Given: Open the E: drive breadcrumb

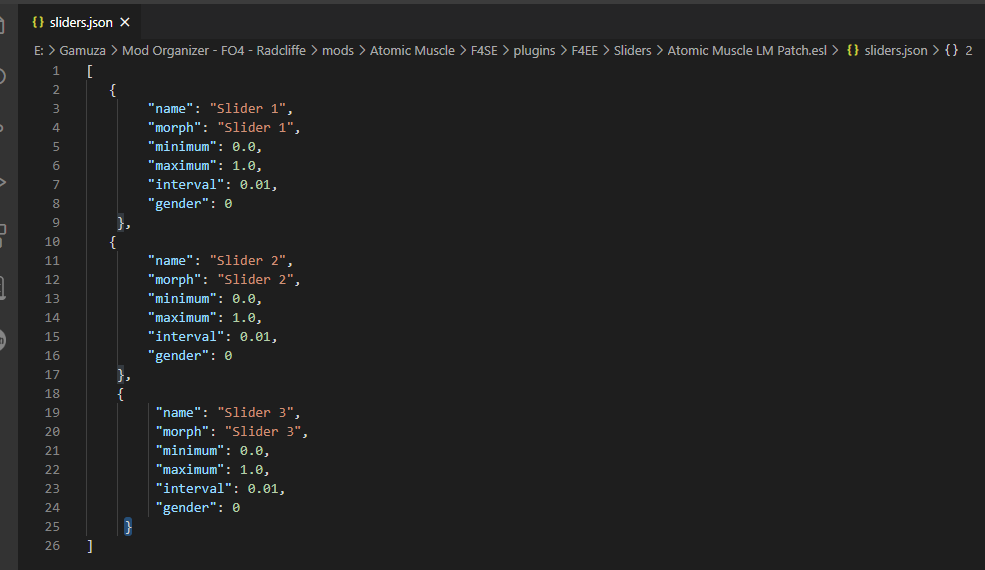Looking at the screenshot, I should [38, 50].
